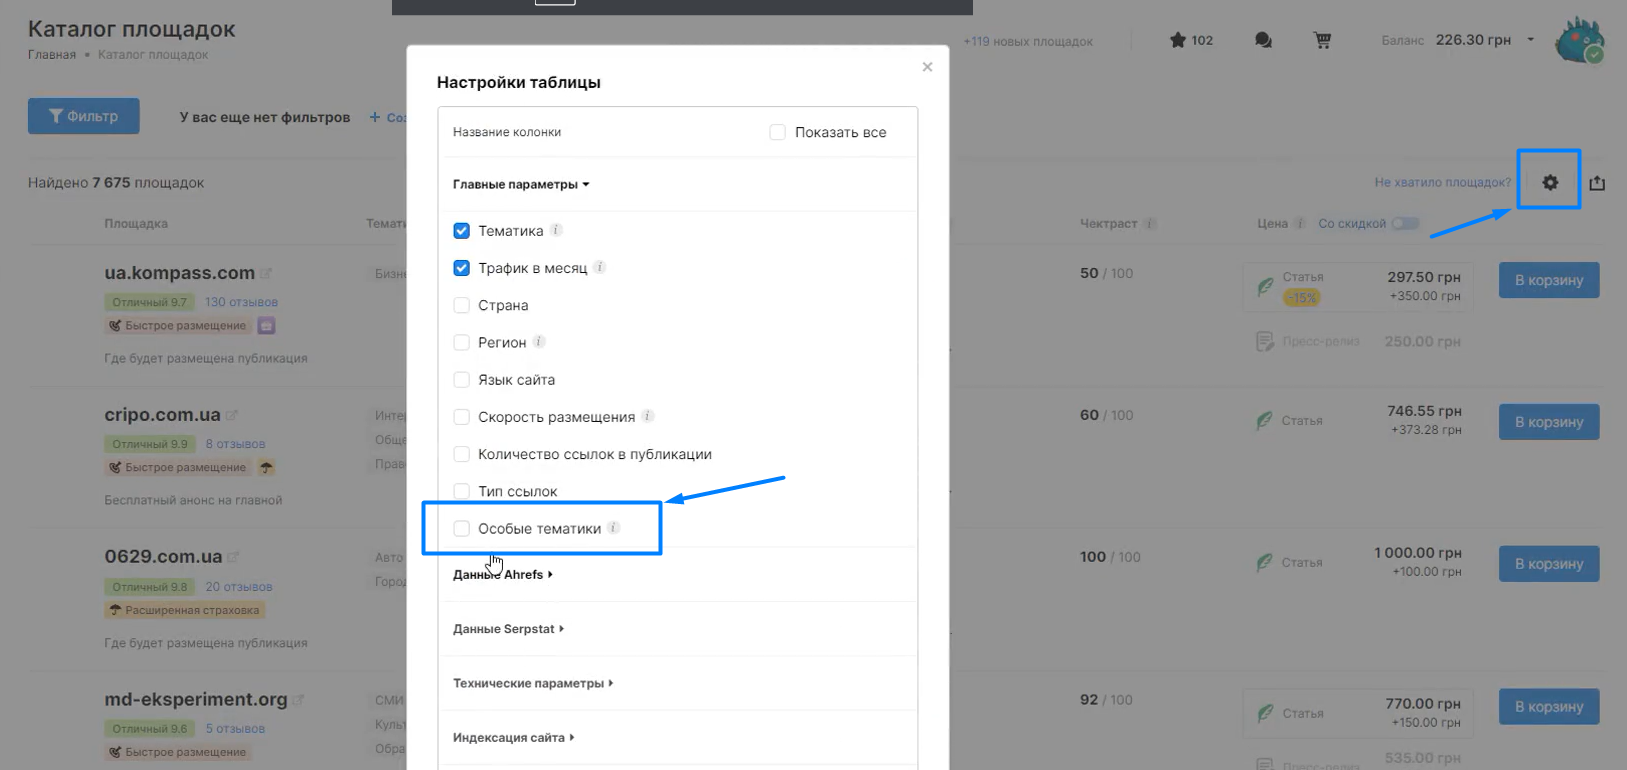The width and height of the screenshot is (1627, 770).
Task: Close the Настройки таблицы dialog
Action: point(927,67)
